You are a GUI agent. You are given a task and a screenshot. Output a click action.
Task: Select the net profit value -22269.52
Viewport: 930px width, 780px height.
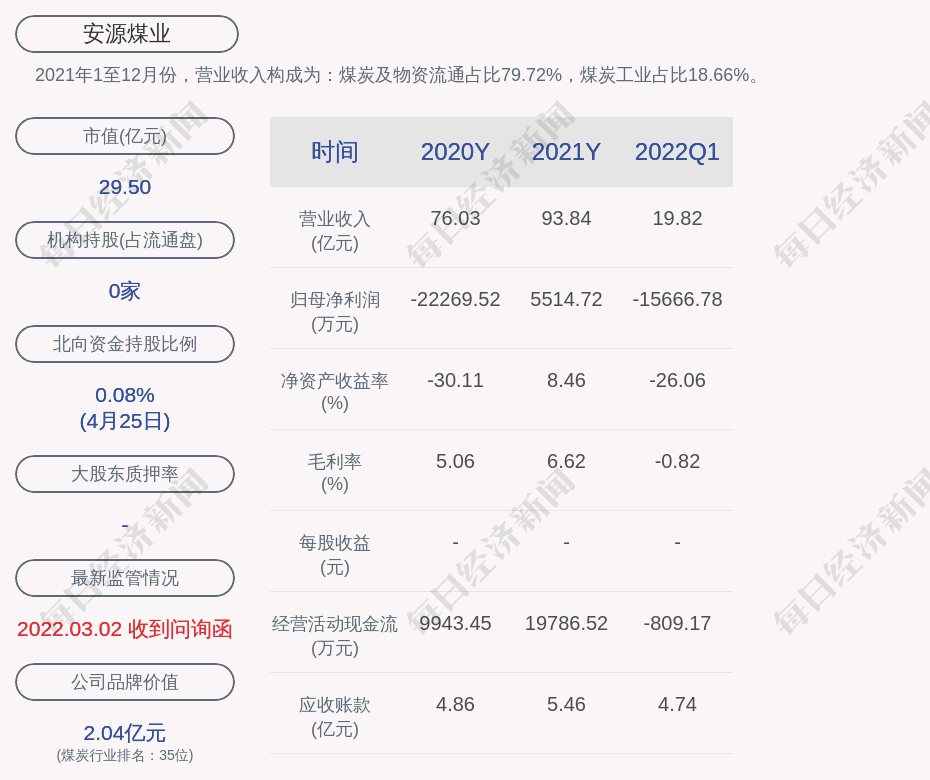coord(455,299)
